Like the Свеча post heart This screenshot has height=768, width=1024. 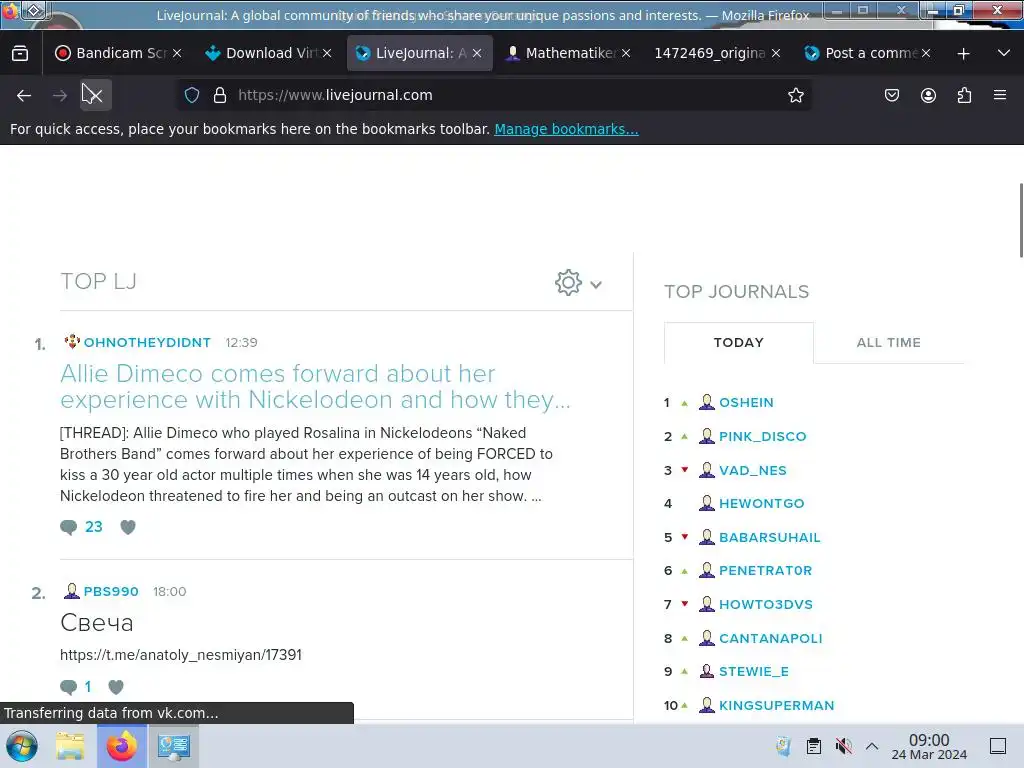[116, 687]
